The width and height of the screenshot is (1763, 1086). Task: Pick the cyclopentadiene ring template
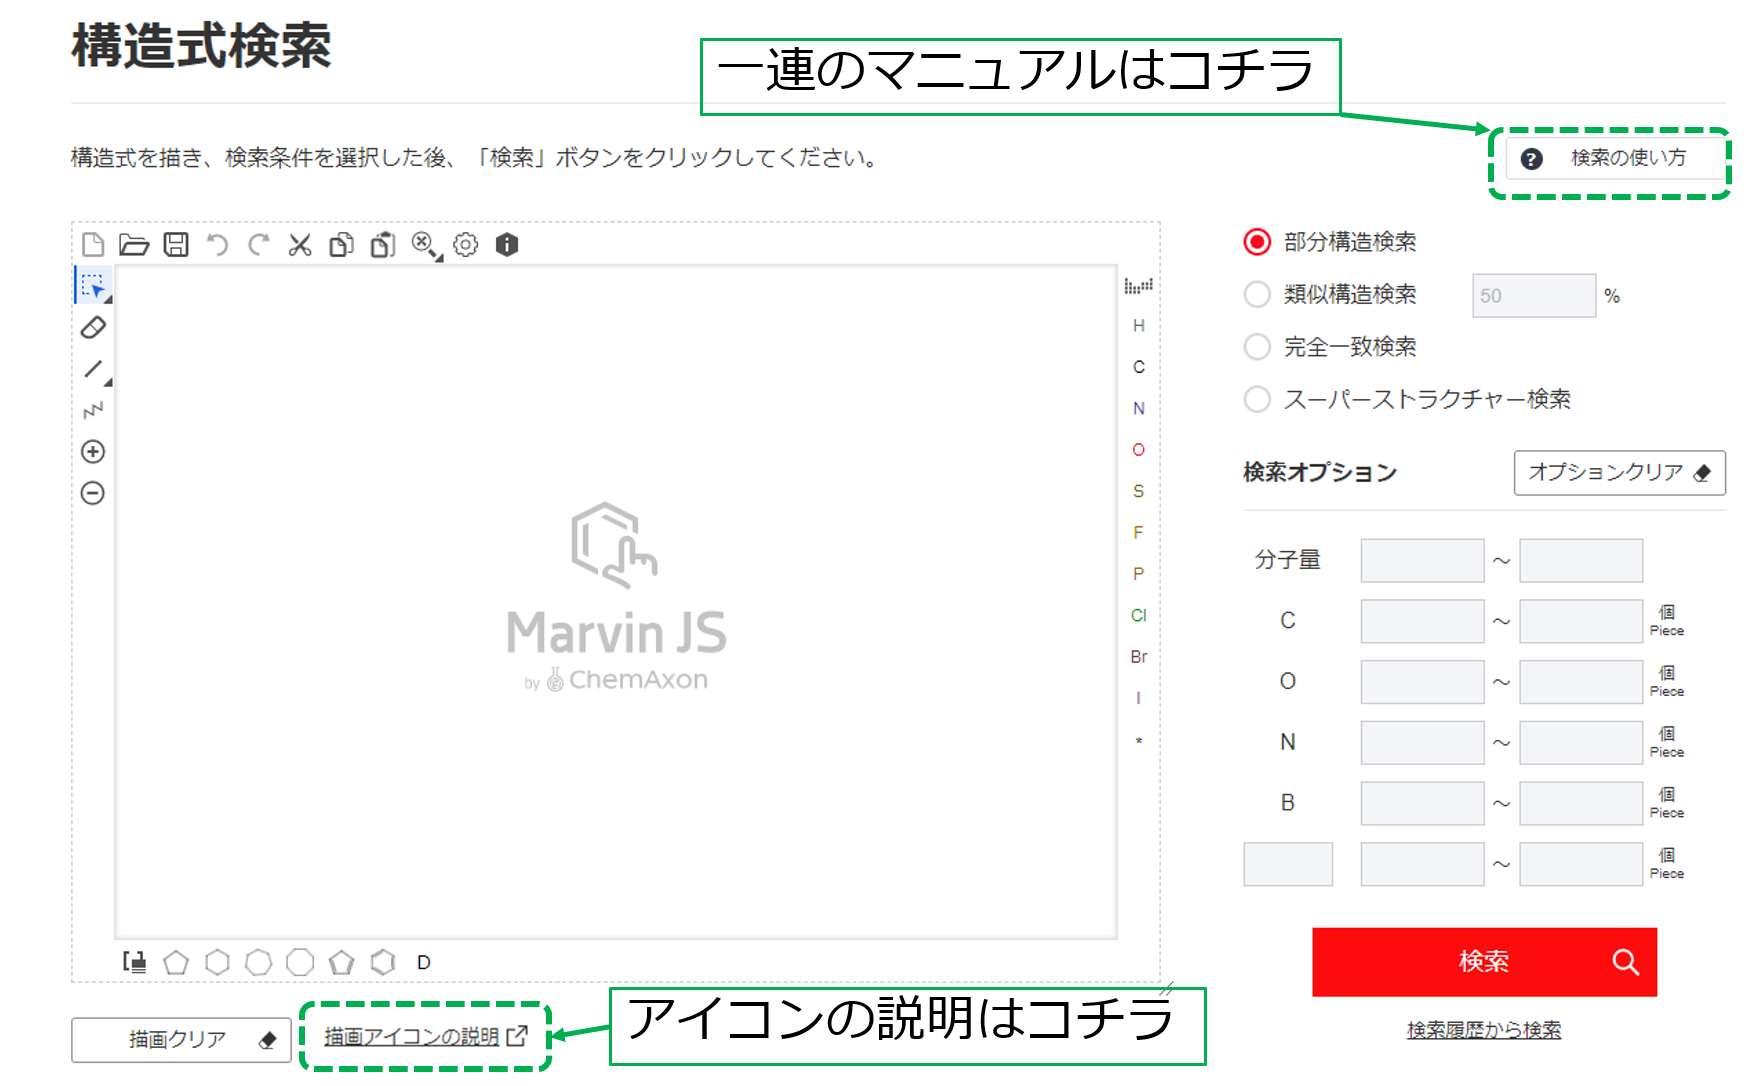pos(342,962)
